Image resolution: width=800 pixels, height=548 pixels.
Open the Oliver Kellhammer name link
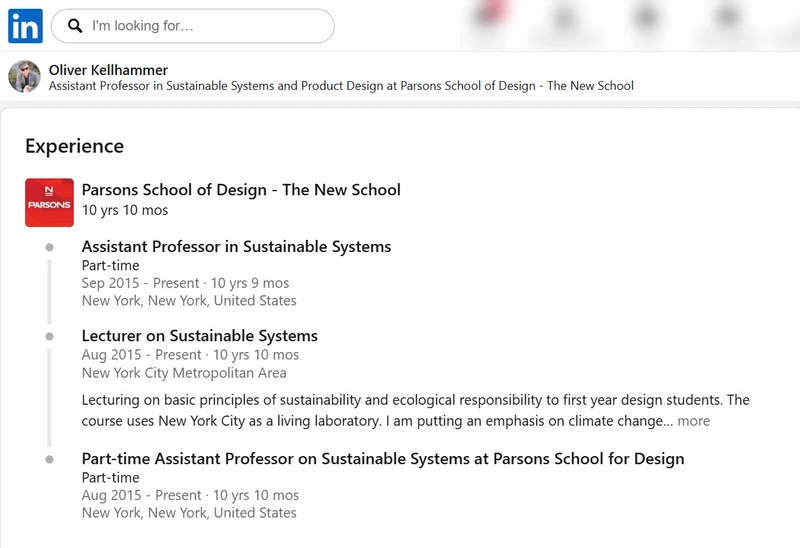coord(108,70)
